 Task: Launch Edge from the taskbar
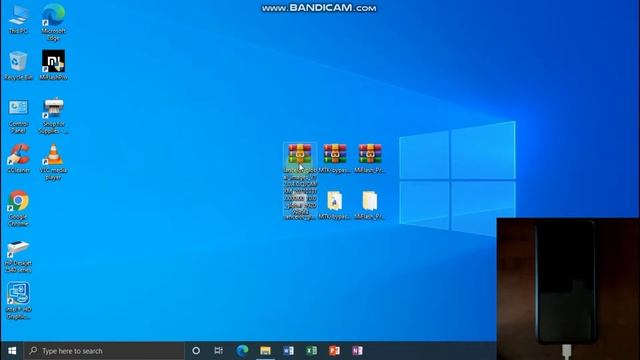[242, 351]
